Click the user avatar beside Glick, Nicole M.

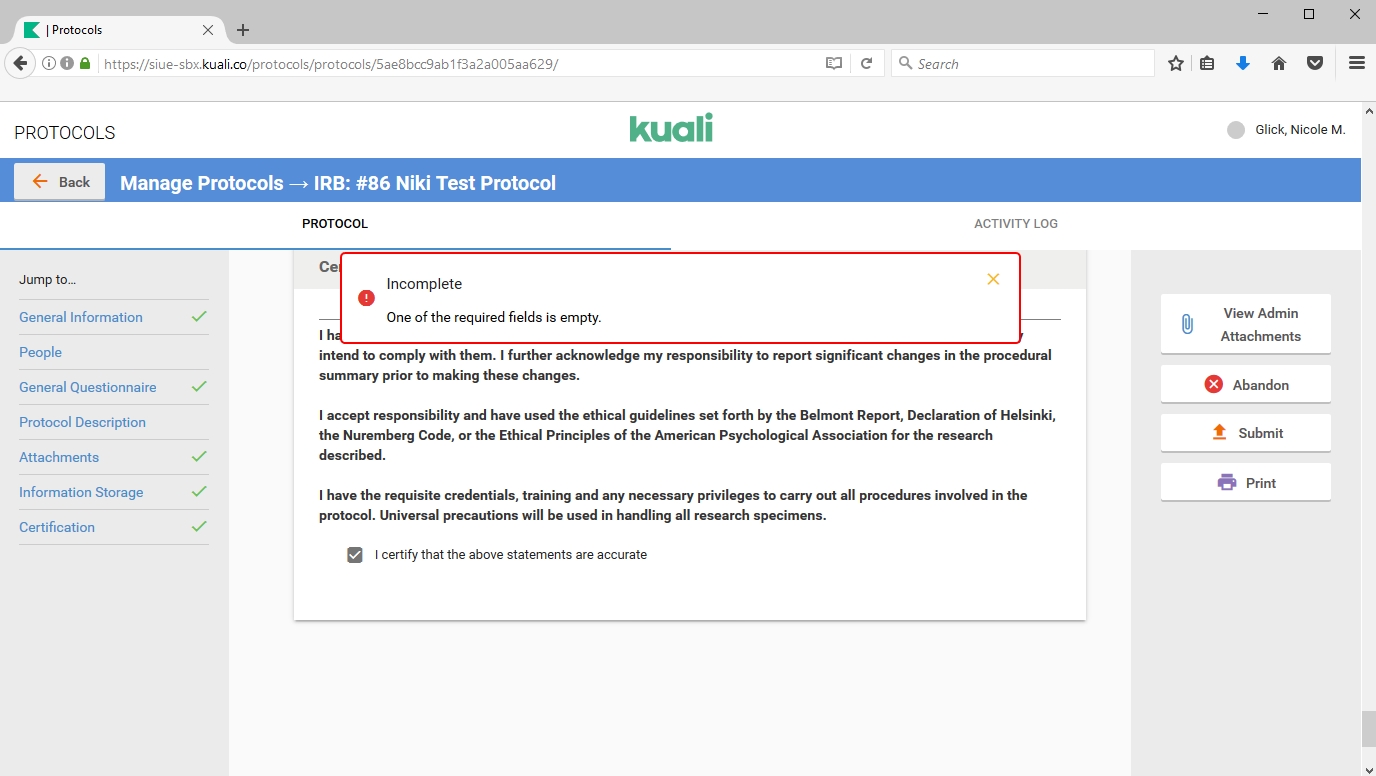click(1236, 130)
